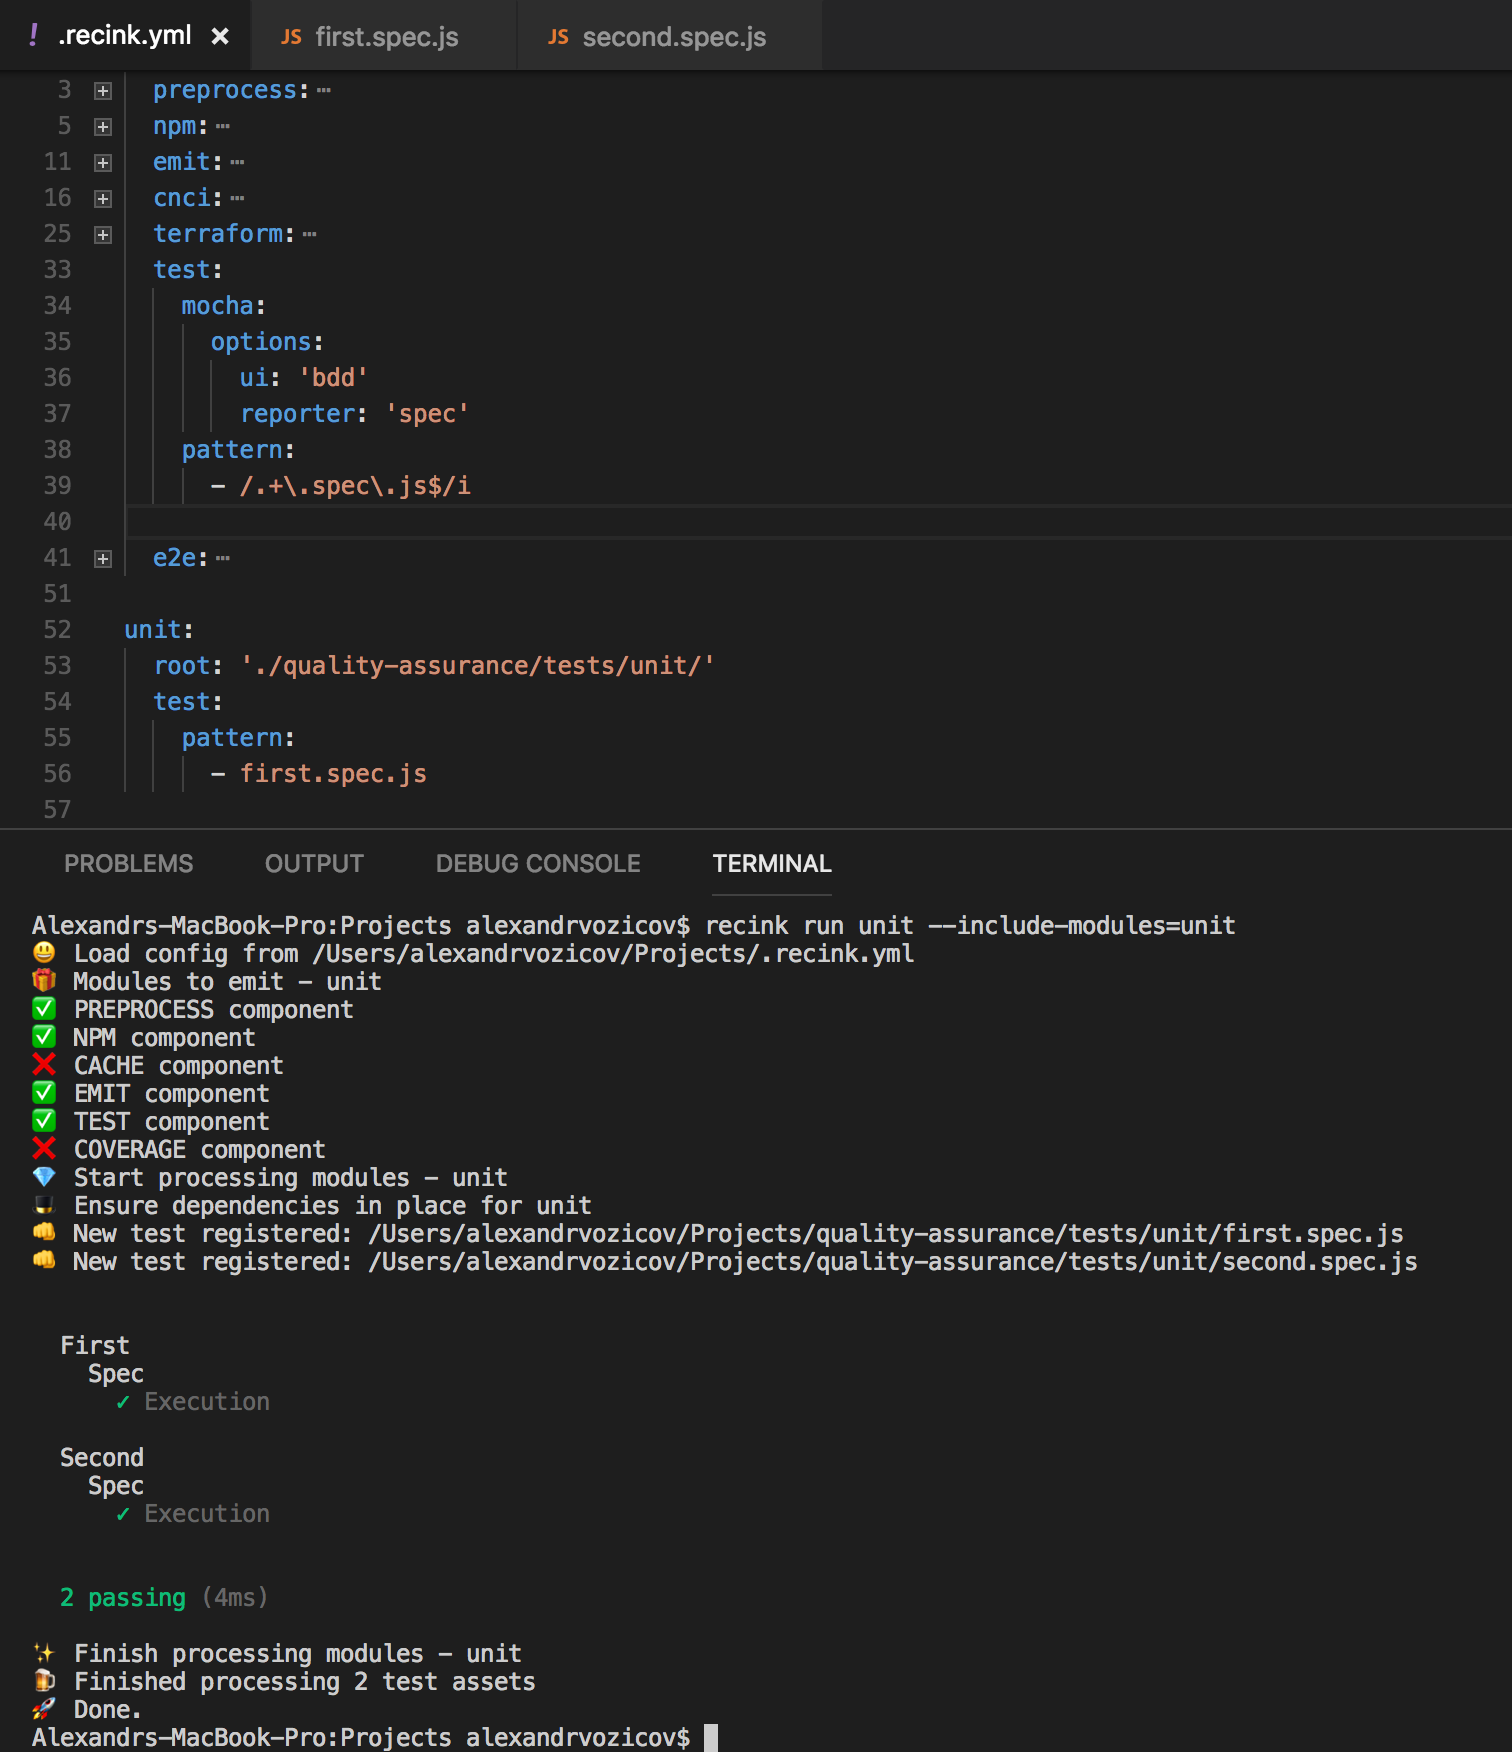Image resolution: width=1512 pixels, height=1752 pixels.
Task: Click the gift emoji beside Modules to emit
Action: (44, 981)
